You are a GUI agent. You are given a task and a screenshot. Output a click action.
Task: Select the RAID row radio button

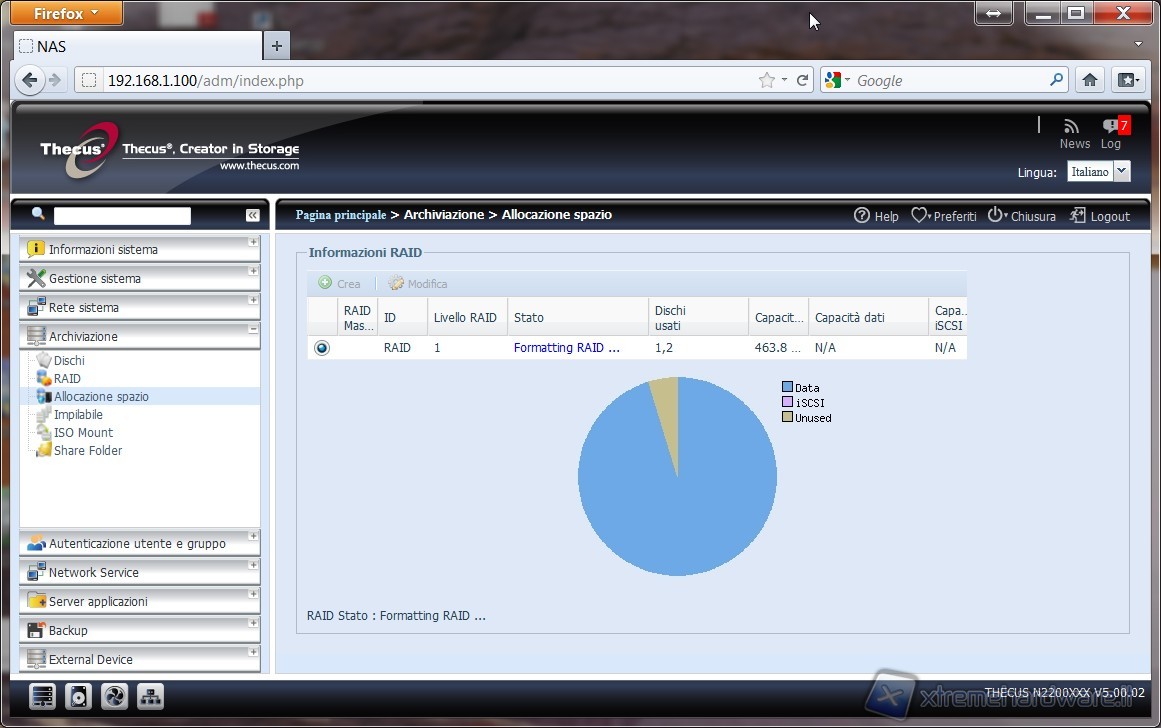322,348
